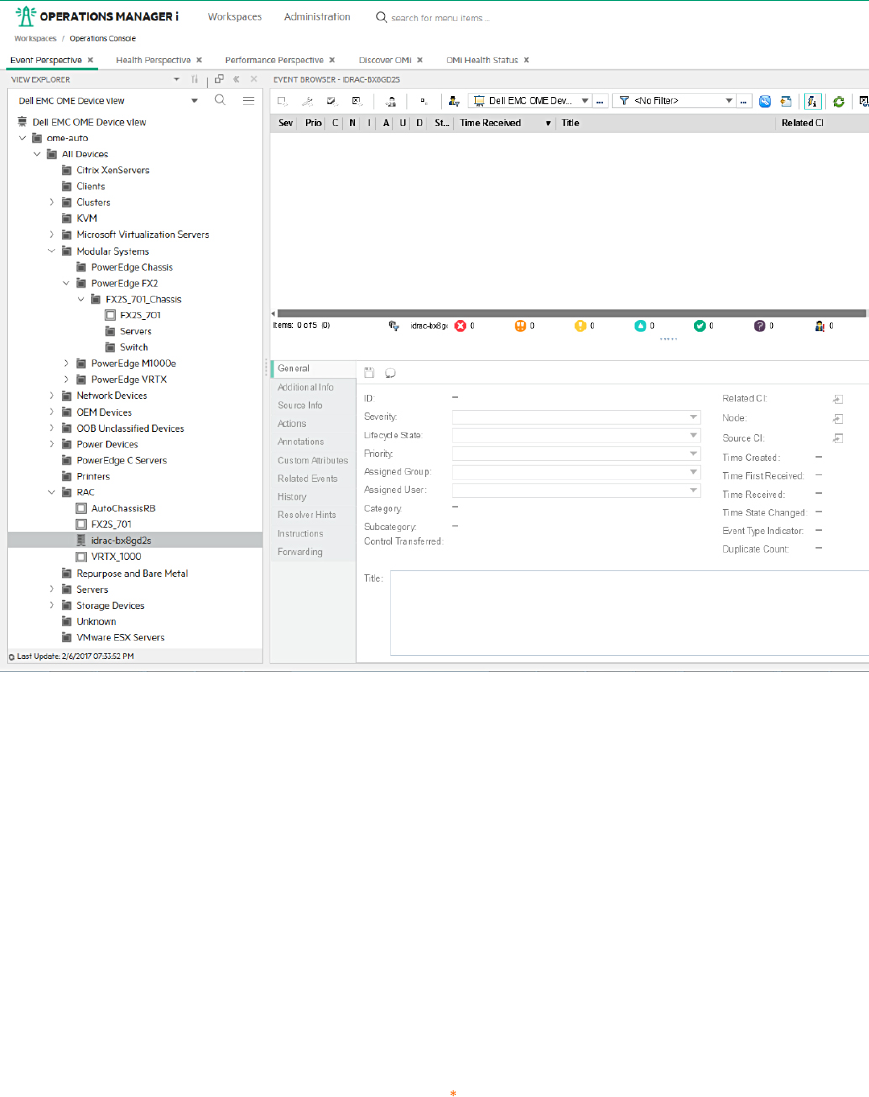Close the Event Perspective tab
This screenshot has height=1097, width=869.
click(x=90, y=60)
